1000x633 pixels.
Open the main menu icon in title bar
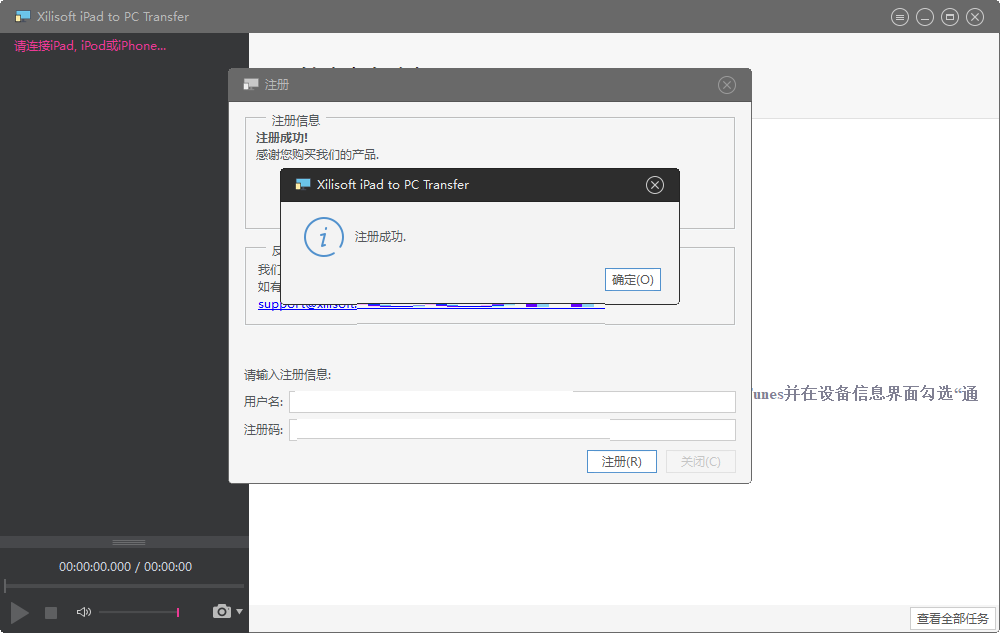[x=900, y=17]
